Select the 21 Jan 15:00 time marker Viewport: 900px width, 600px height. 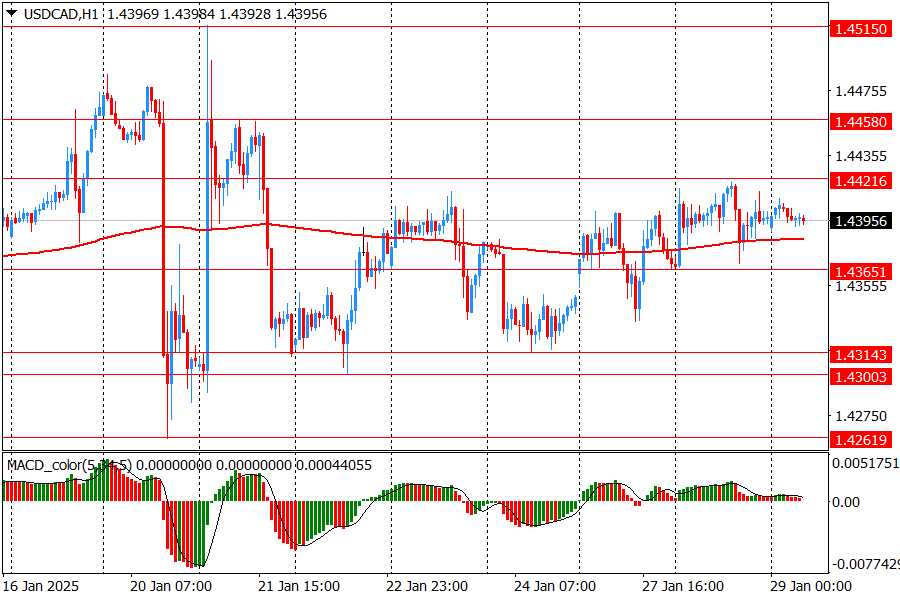point(299,586)
